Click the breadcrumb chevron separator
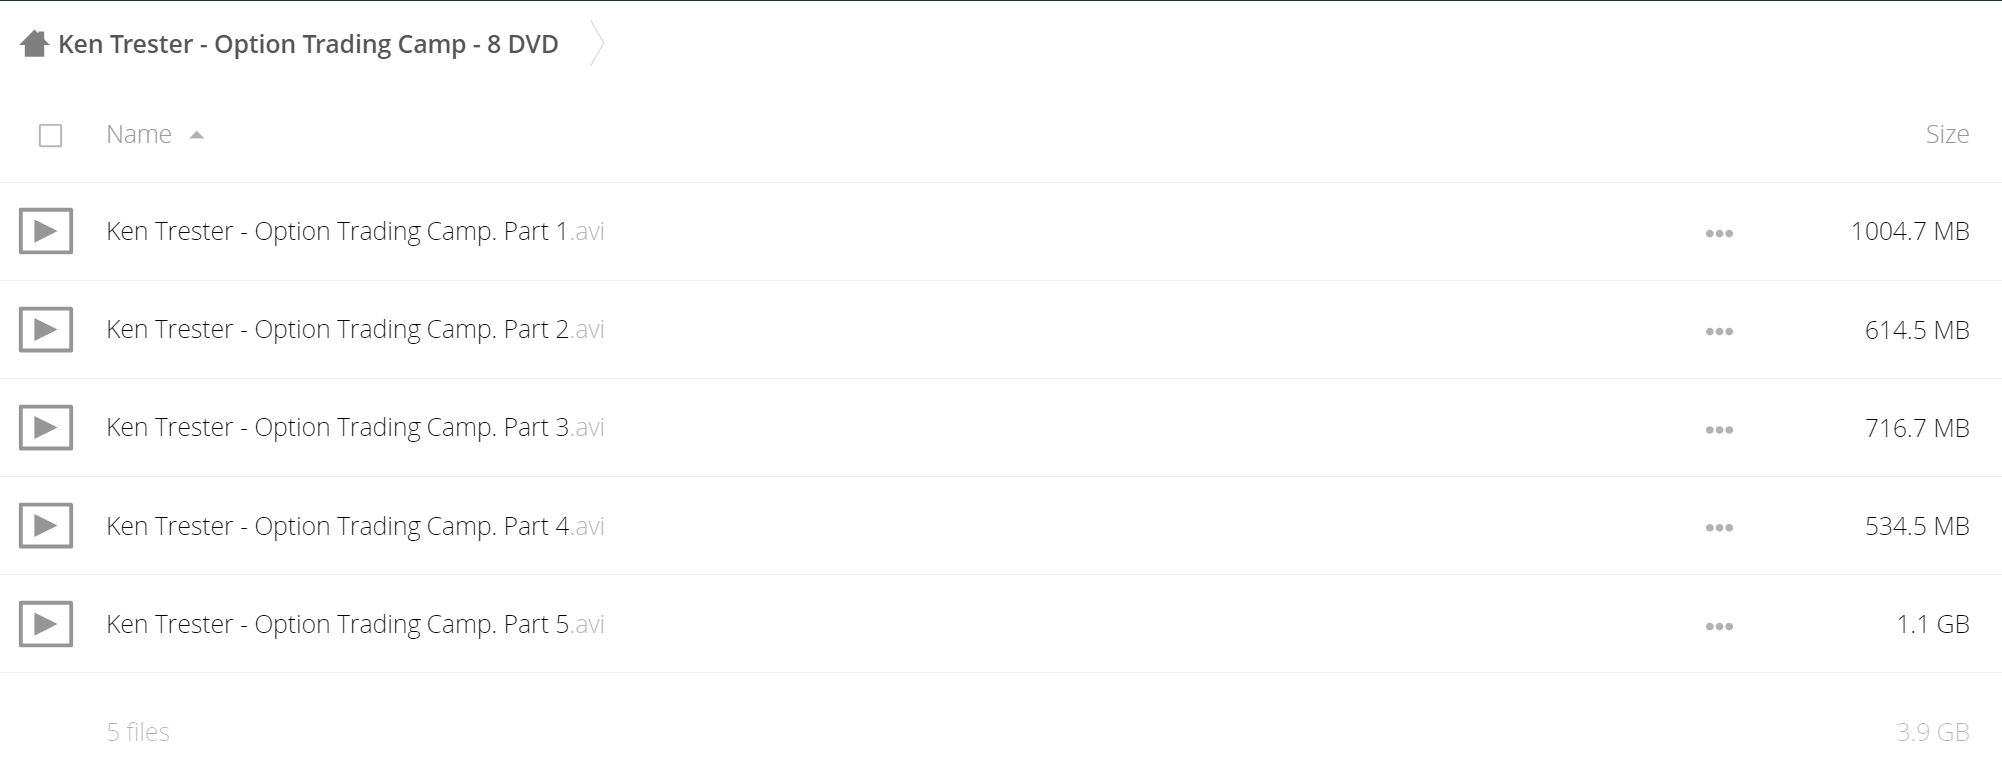This screenshot has height=774, width=2002. tap(597, 44)
